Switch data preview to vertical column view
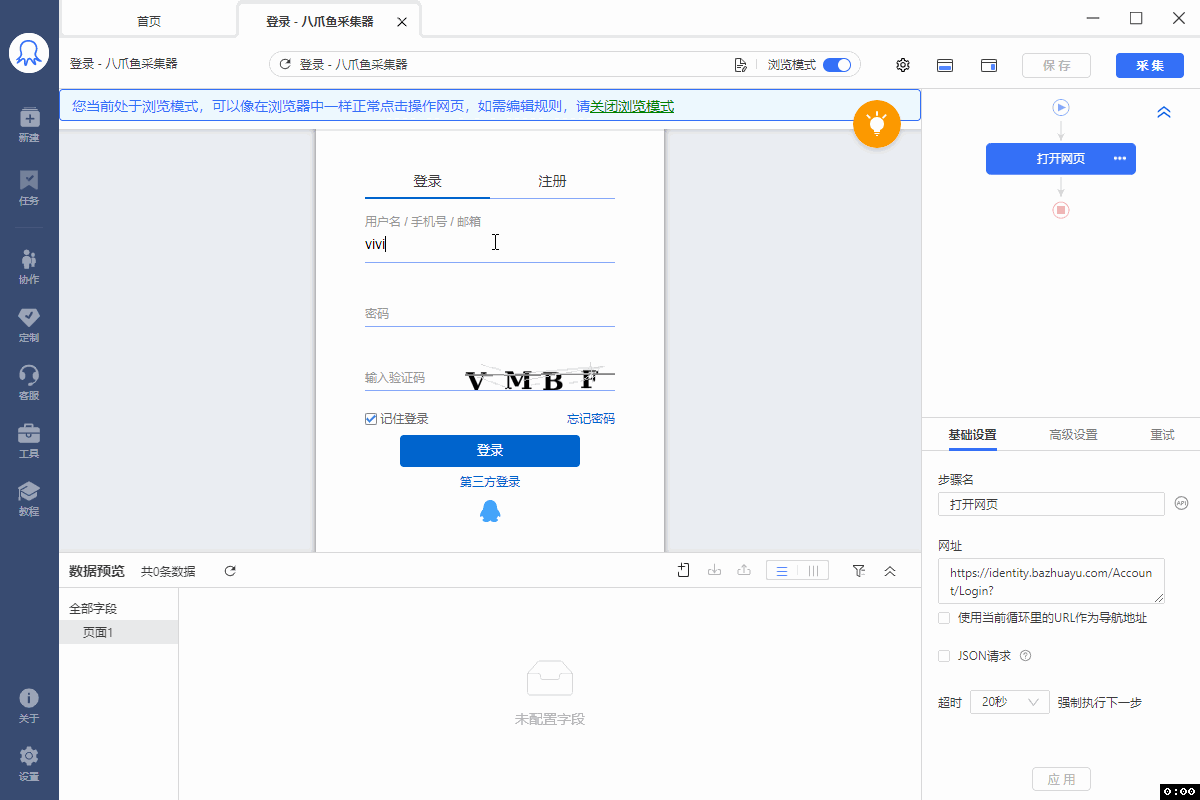This screenshot has height=800, width=1200. (814, 570)
